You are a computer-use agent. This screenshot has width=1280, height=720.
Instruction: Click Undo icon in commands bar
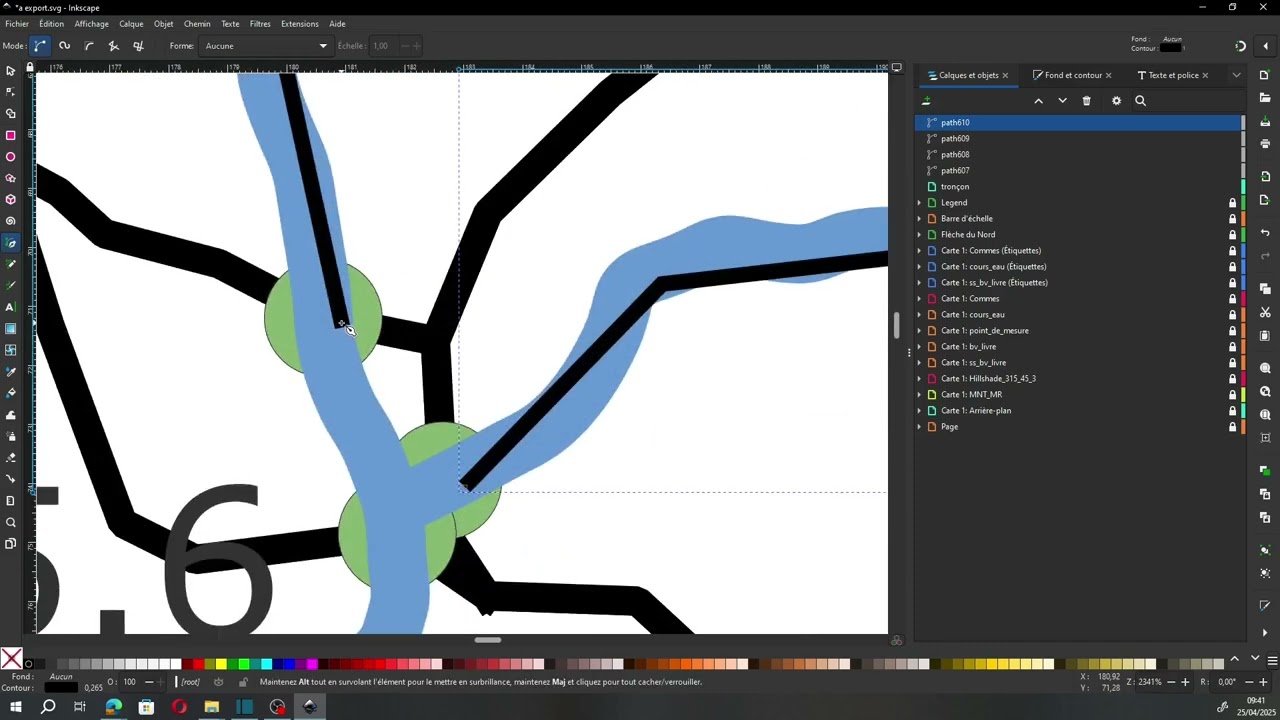(x=1265, y=232)
